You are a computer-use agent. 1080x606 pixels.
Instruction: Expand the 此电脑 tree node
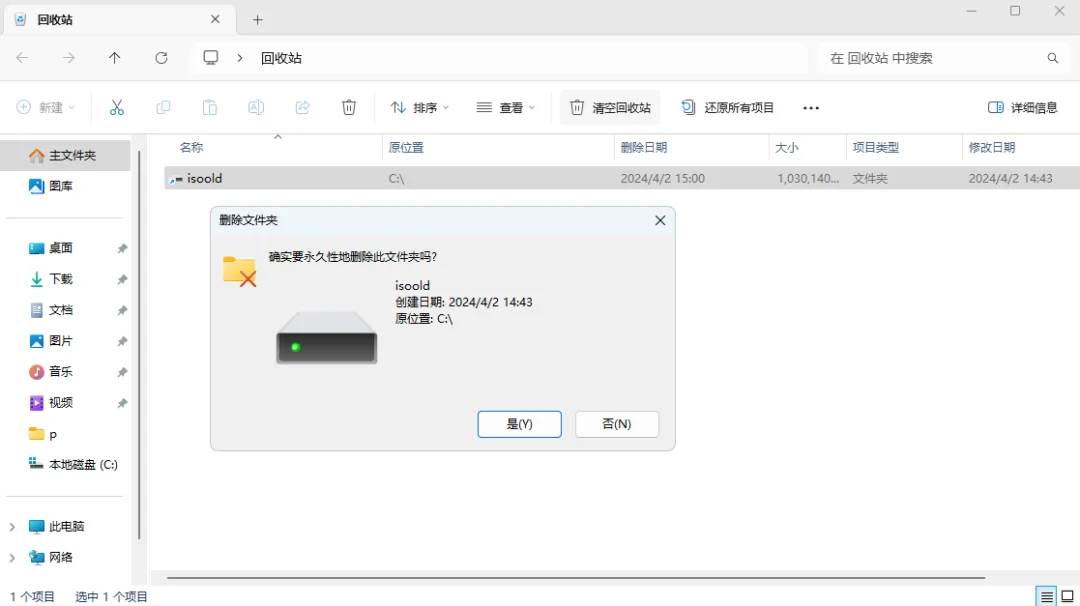coord(12,527)
